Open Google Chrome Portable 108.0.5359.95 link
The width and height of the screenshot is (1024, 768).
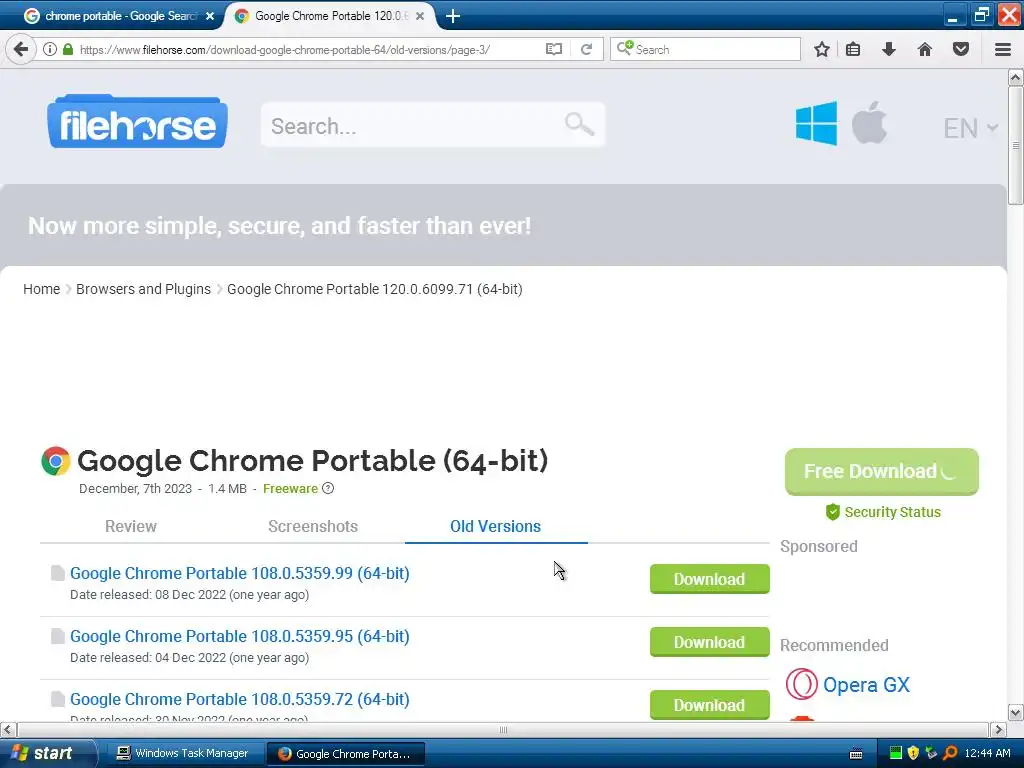point(240,636)
